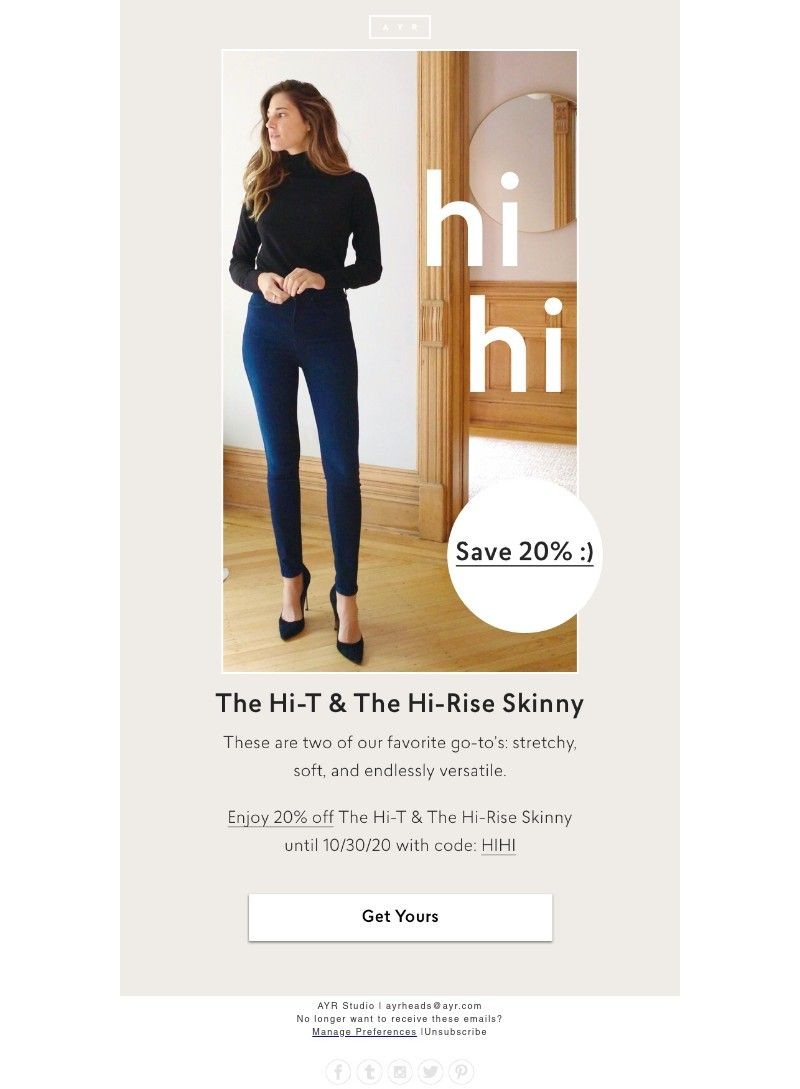Open the Tumblr social icon
This screenshot has width=800, height=1089.
pos(369,1072)
